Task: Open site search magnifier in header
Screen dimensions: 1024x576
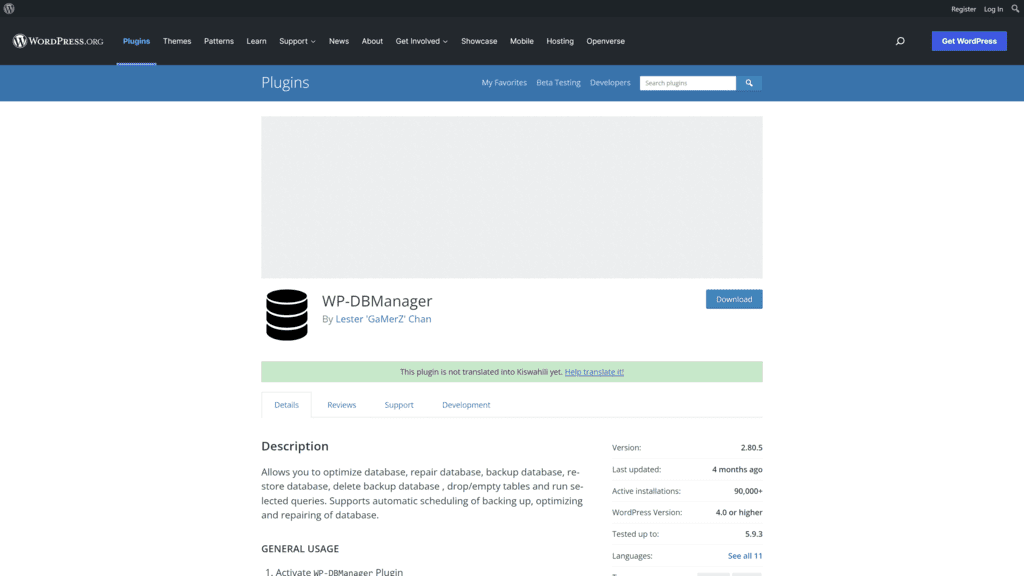Action: coord(900,41)
